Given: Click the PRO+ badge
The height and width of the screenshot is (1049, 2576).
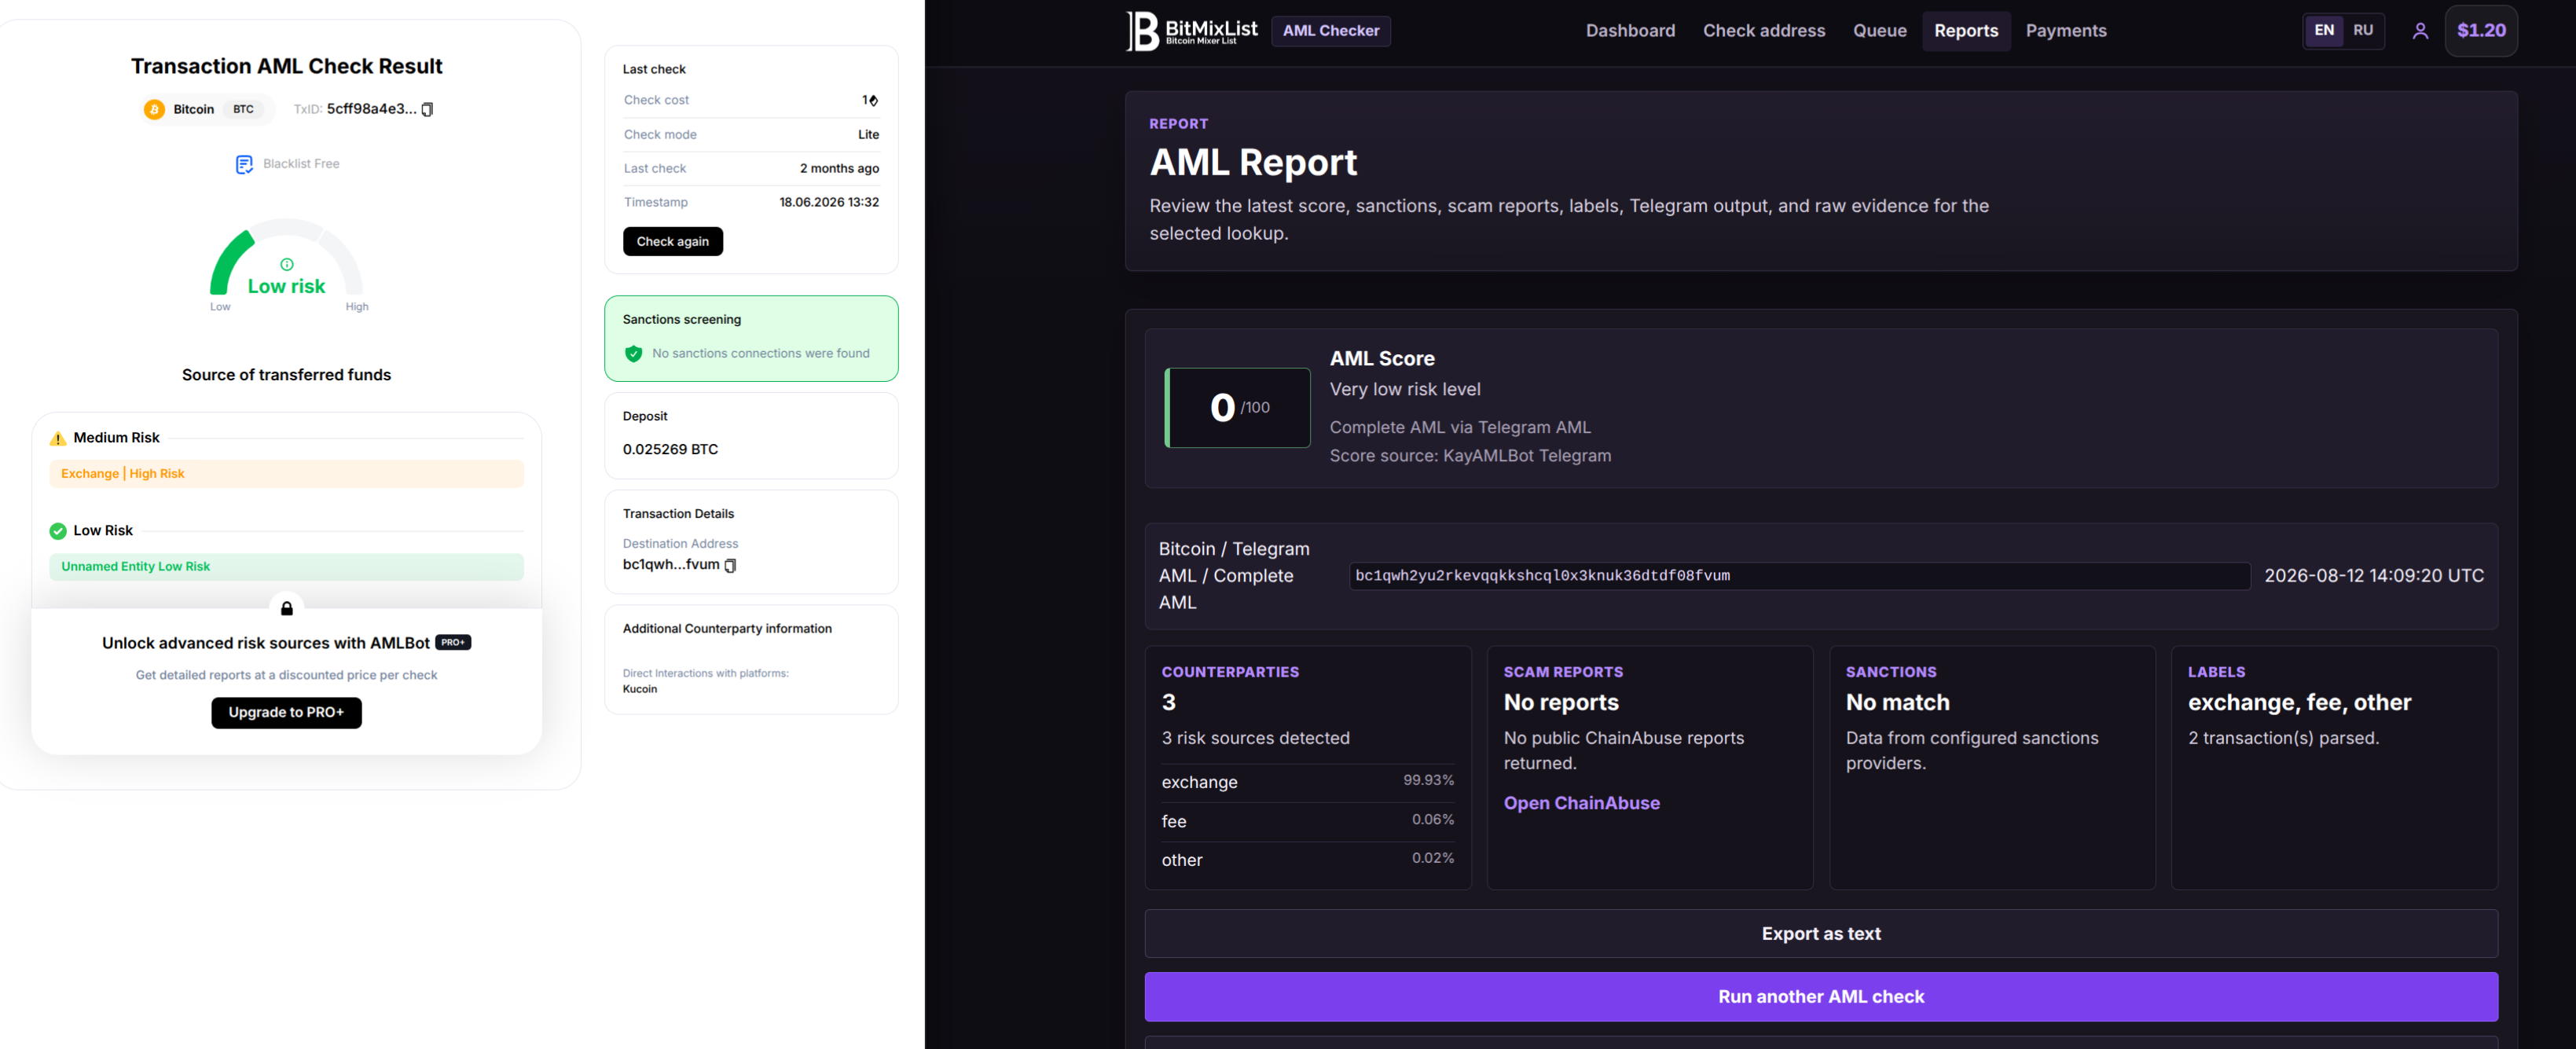Looking at the screenshot, I should (x=453, y=643).
